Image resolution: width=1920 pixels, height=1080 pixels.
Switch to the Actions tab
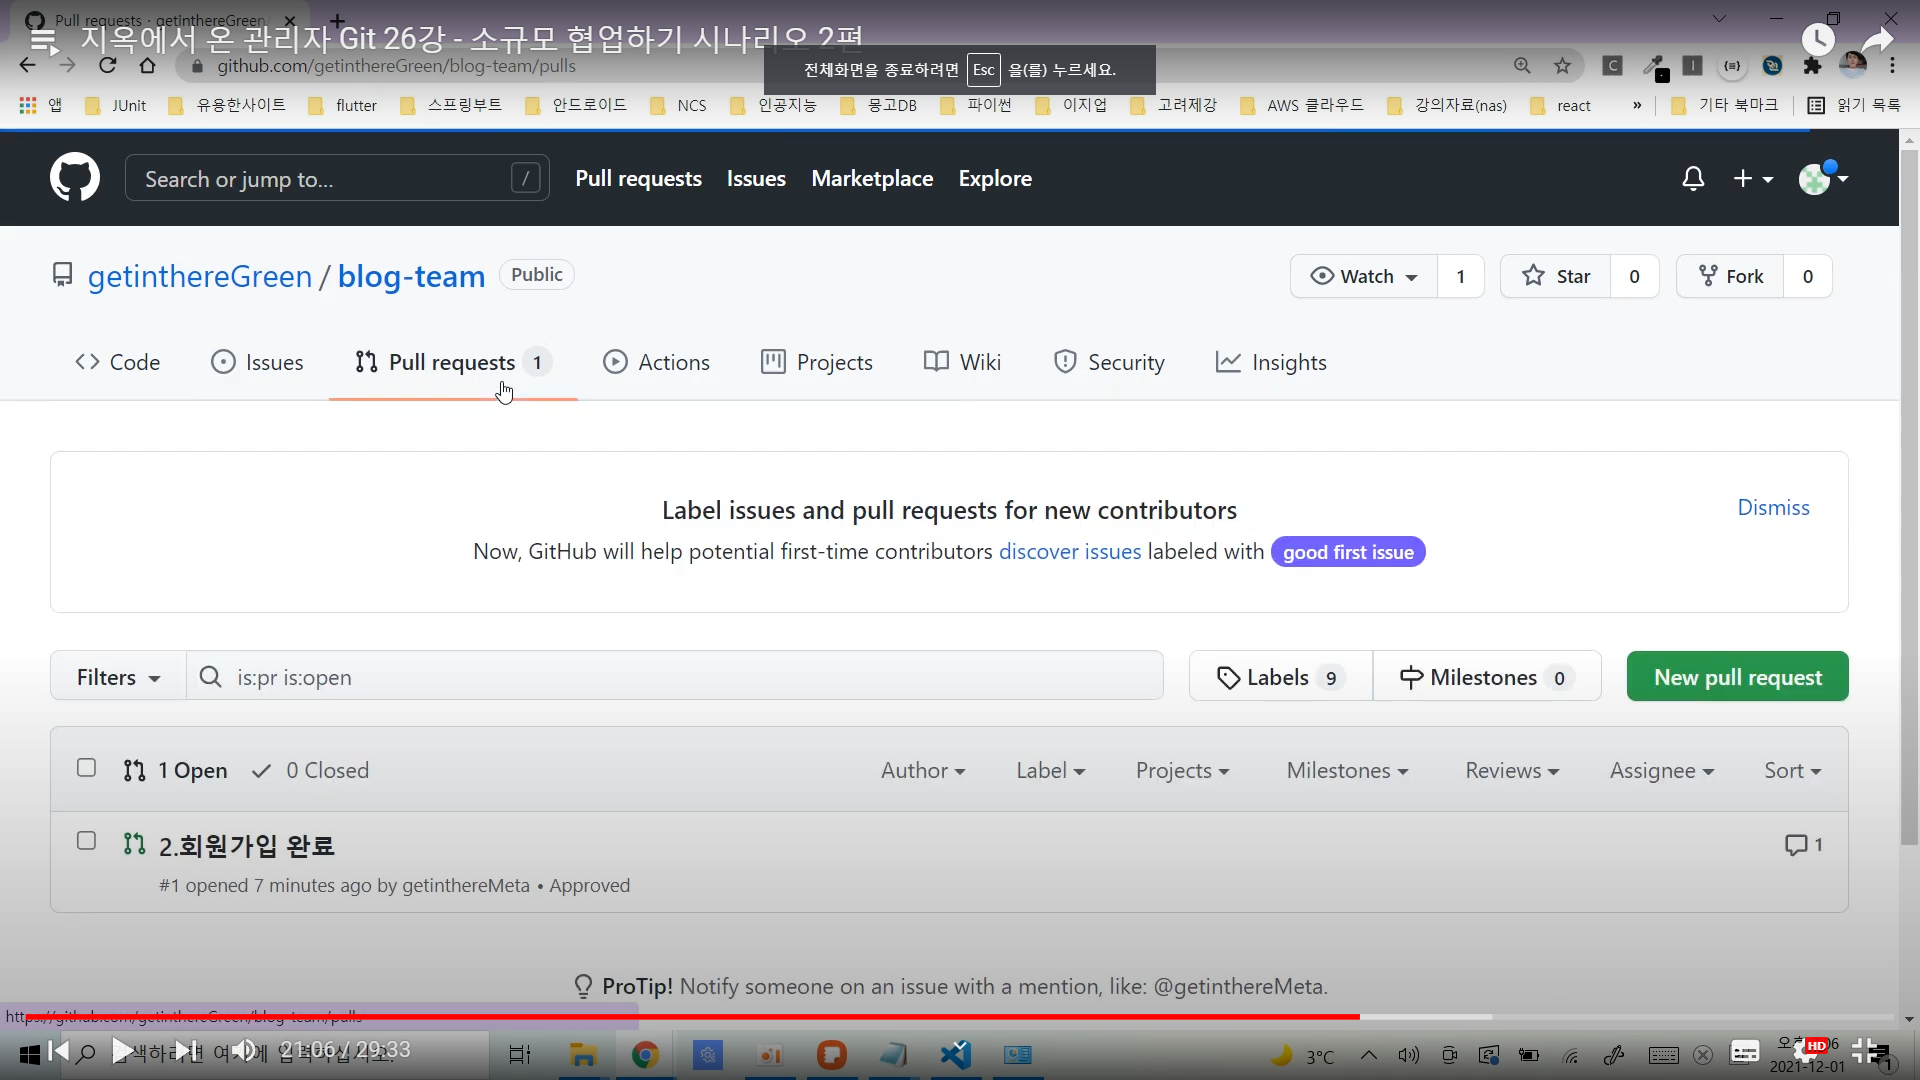656,362
